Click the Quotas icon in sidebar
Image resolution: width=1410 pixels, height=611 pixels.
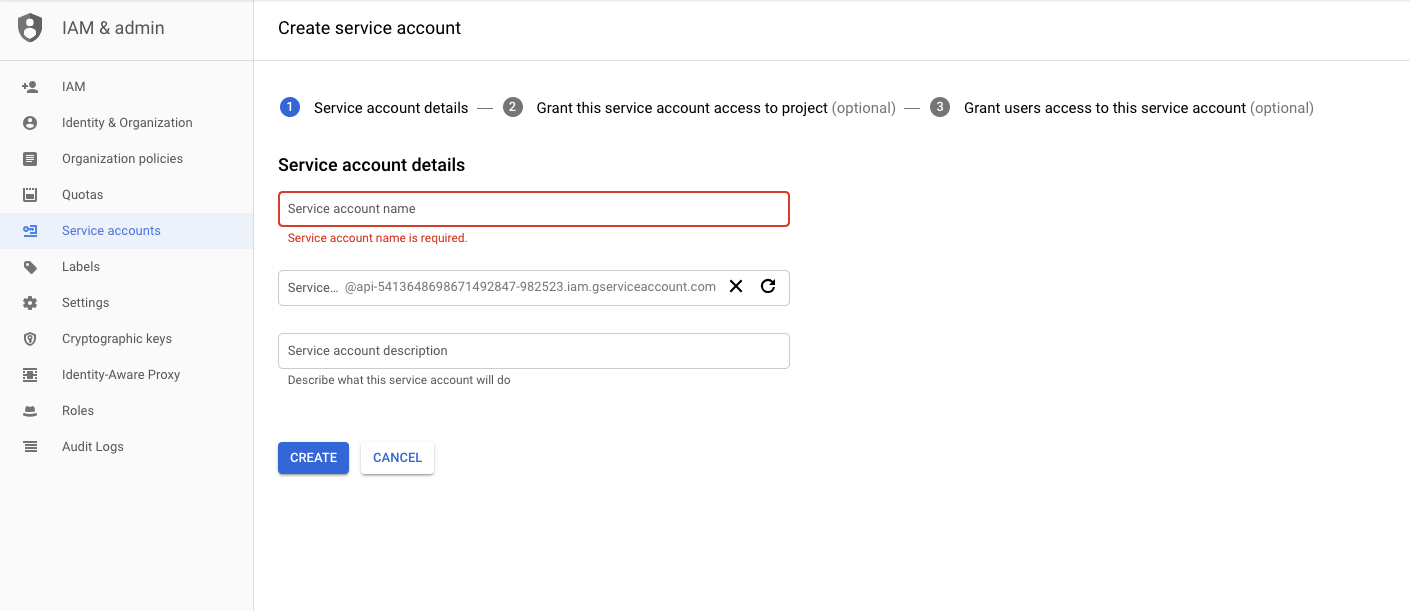30,195
